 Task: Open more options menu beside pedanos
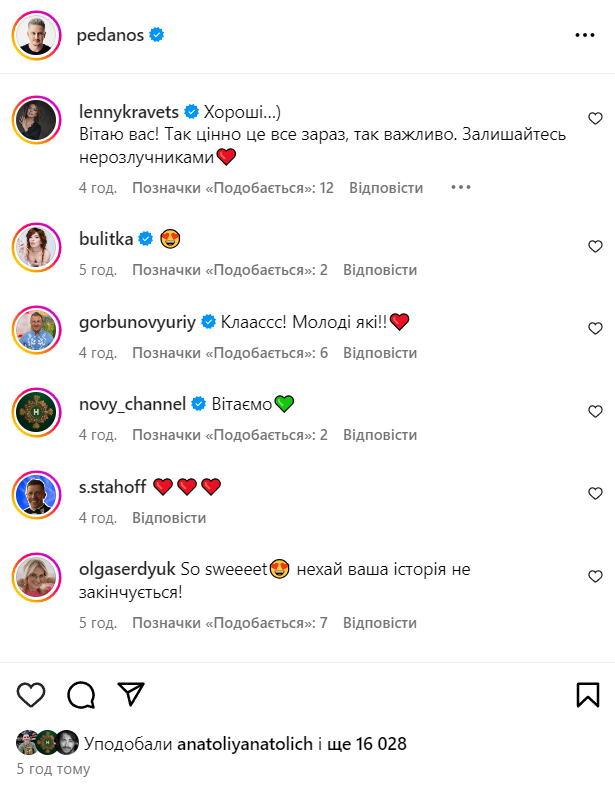(585, 35)
